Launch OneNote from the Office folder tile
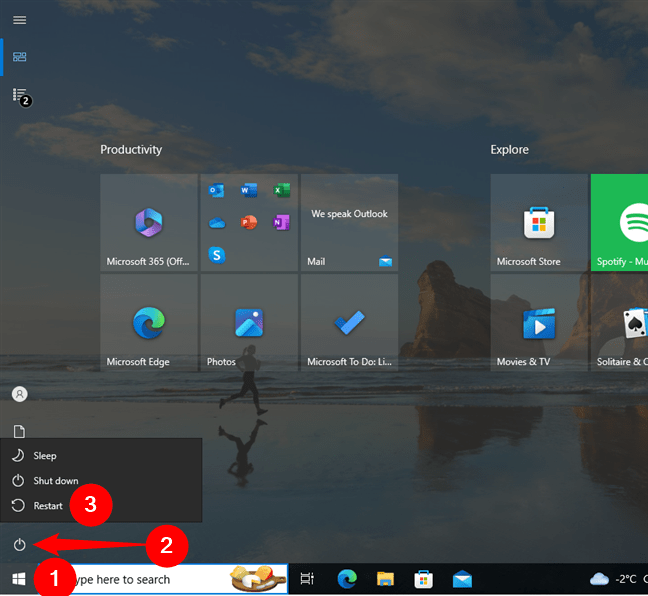Viewport: 648px width, 596px height. pos(281,223)
